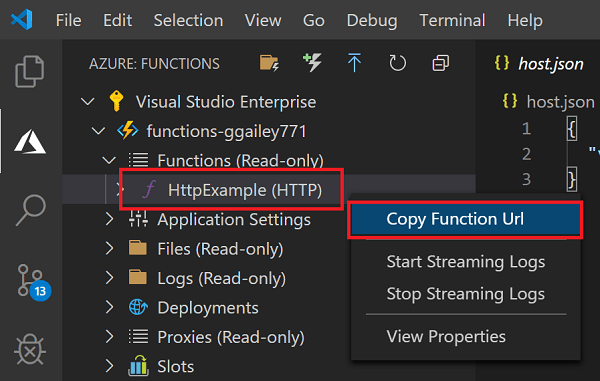Image resolution: width=600 pixels, height=381 pixels.
Task: Select the HttpExample (HTTP) function
Action: 245,190
